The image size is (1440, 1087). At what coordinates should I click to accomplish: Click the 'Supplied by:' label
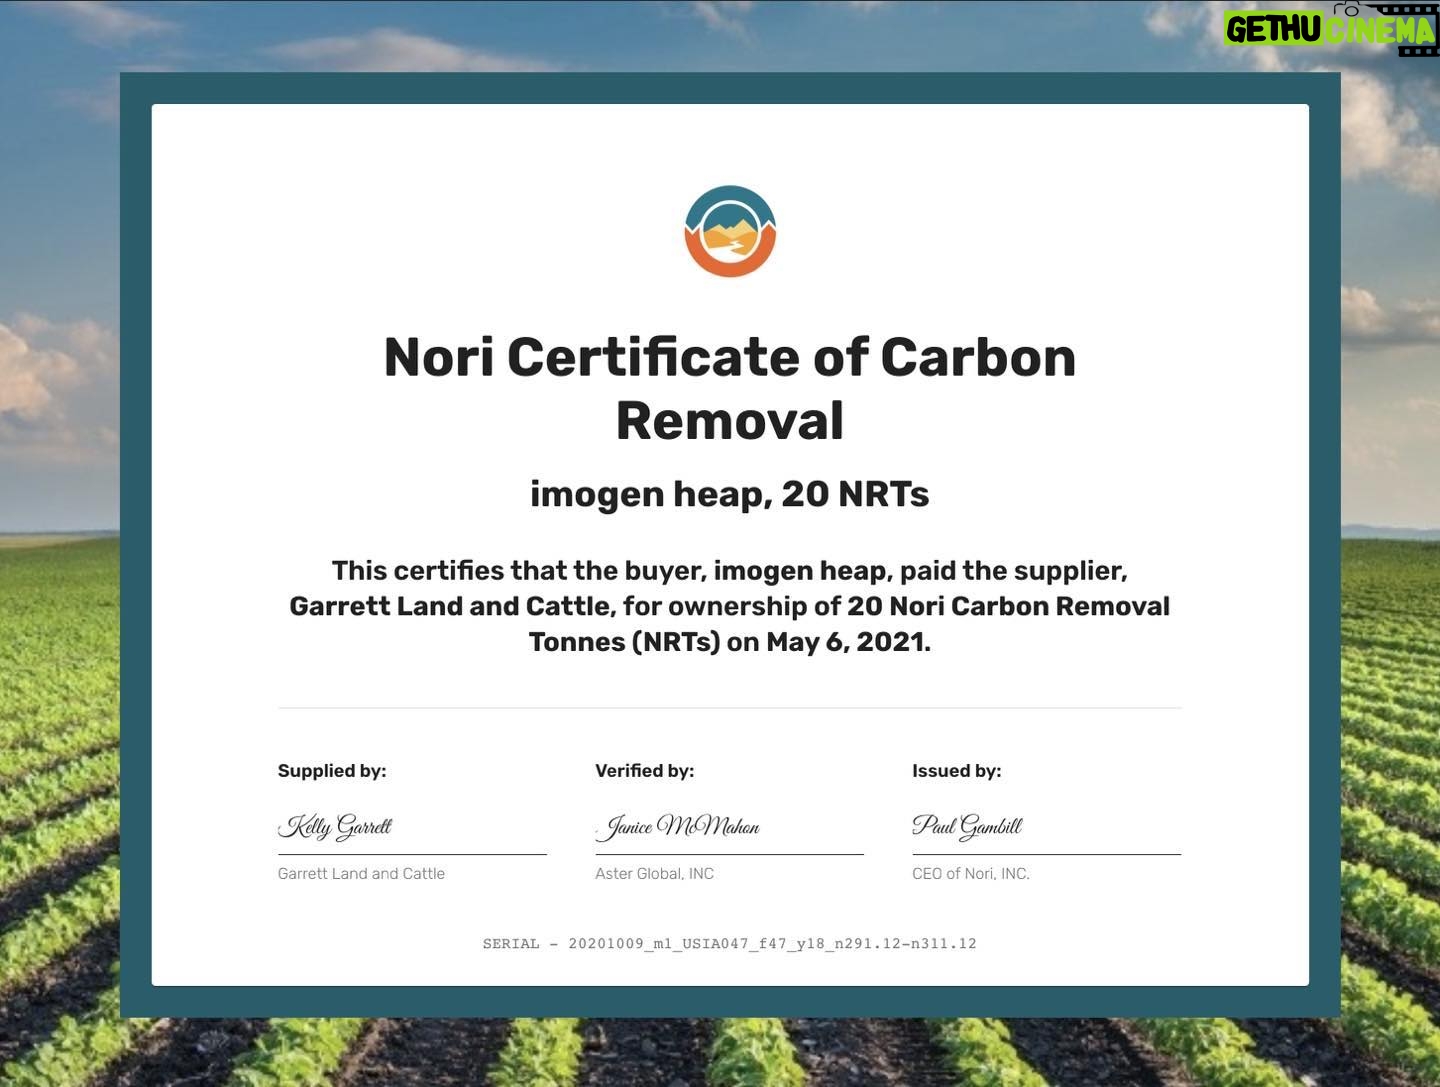tap(332, 771)
